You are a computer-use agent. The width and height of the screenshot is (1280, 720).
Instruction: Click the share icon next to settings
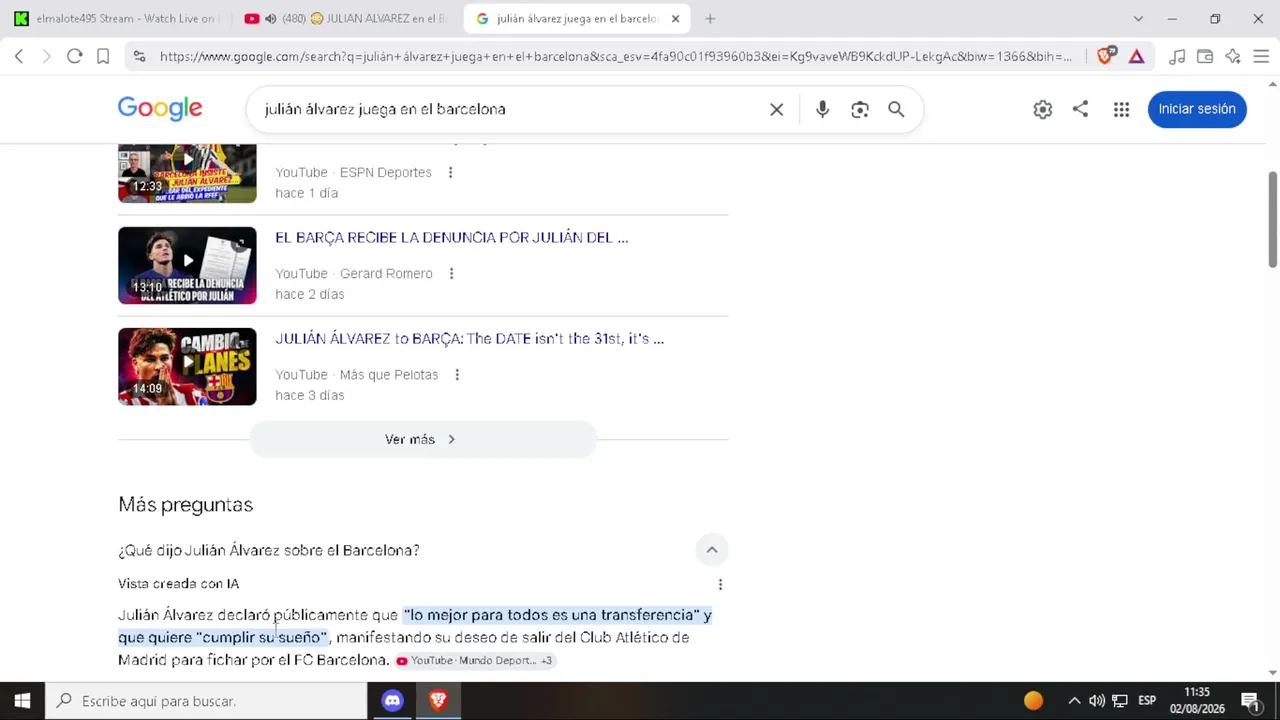pos(1080,109)
